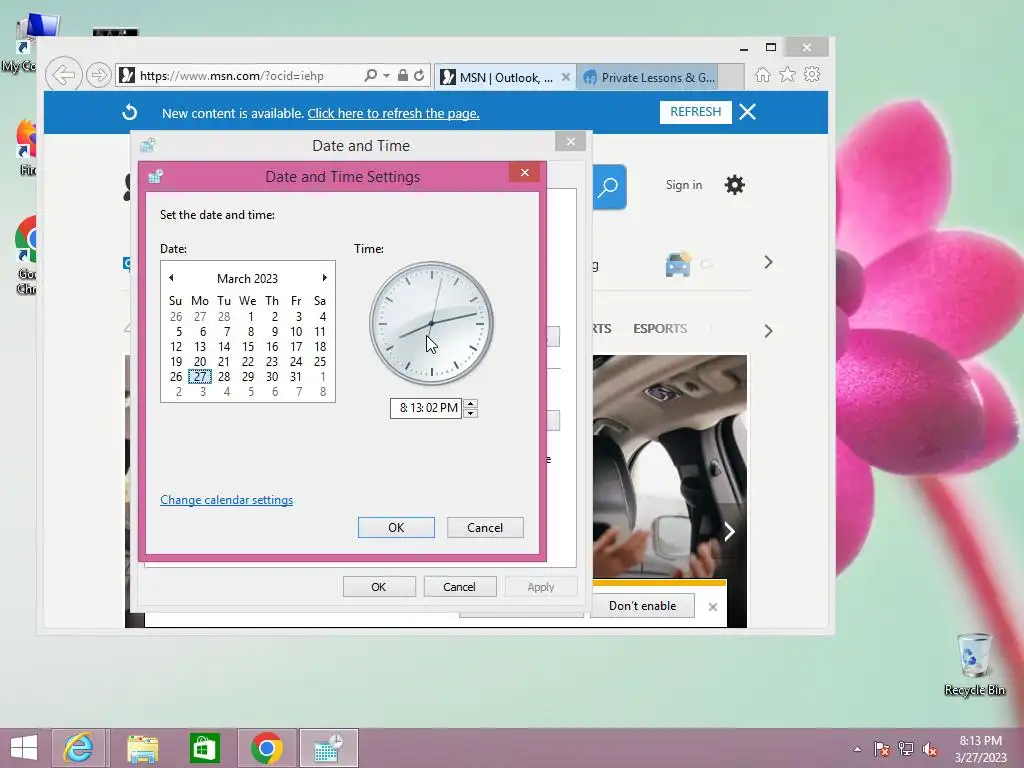Image resolution: width=1024 pixels, height=768 pixels.
Task: Click March 2023 calendar header
Action: (x=247, y=278)
